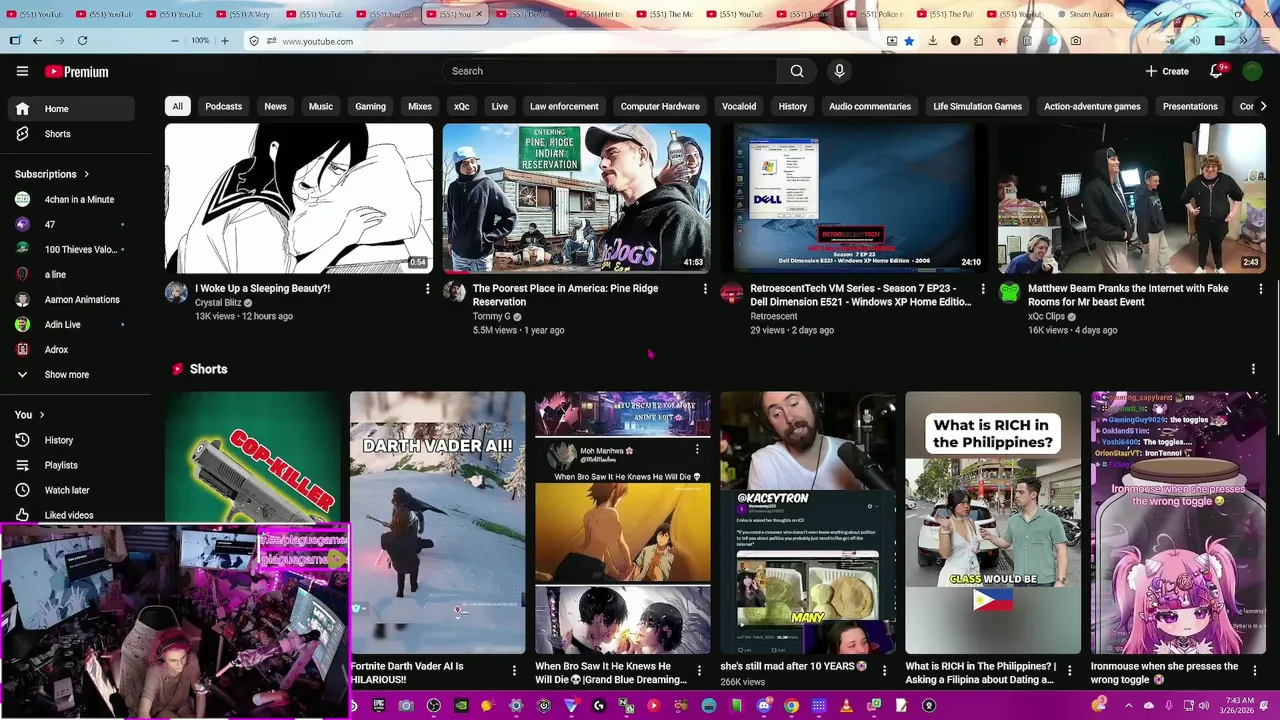Select the Life Simulation Games chip
The width and height of the screenshot is (1280, 720).
[x=977, y=106]
